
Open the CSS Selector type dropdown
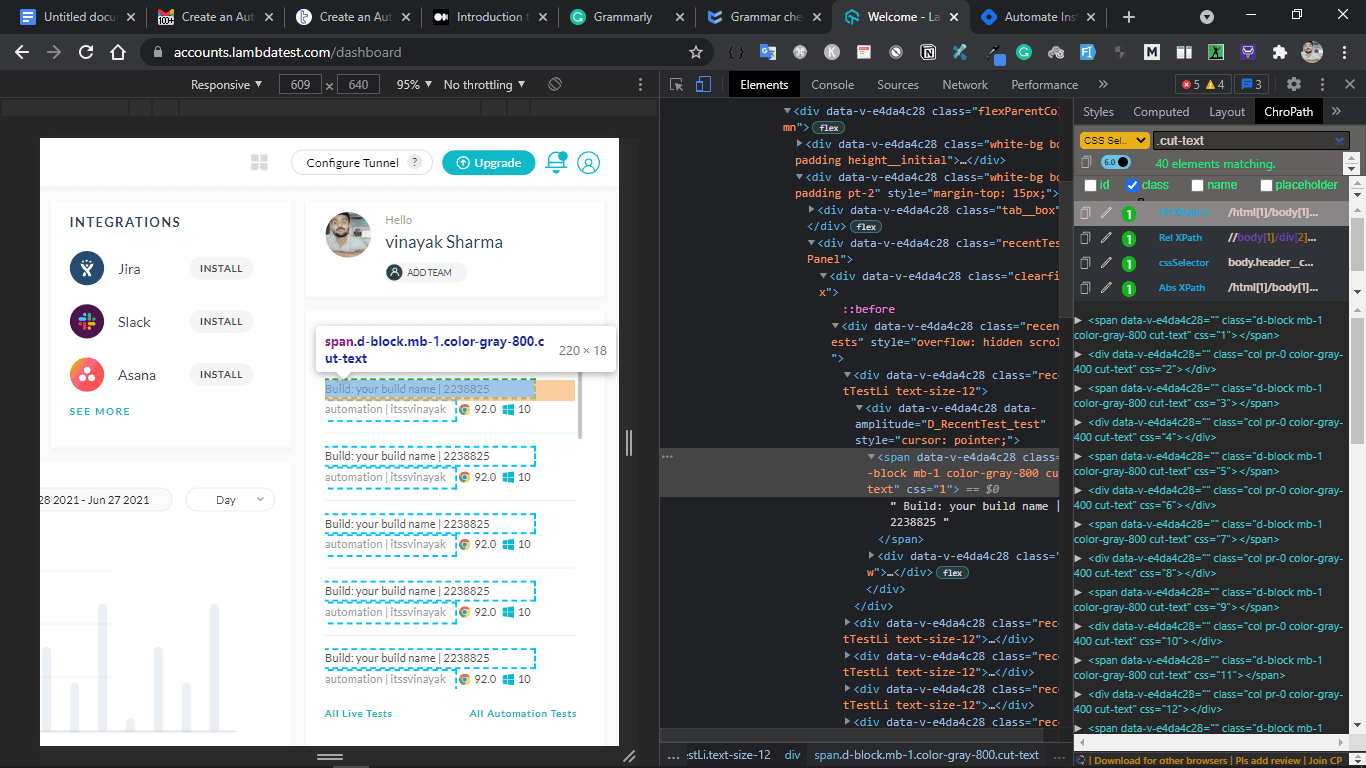pos(1113,141)
